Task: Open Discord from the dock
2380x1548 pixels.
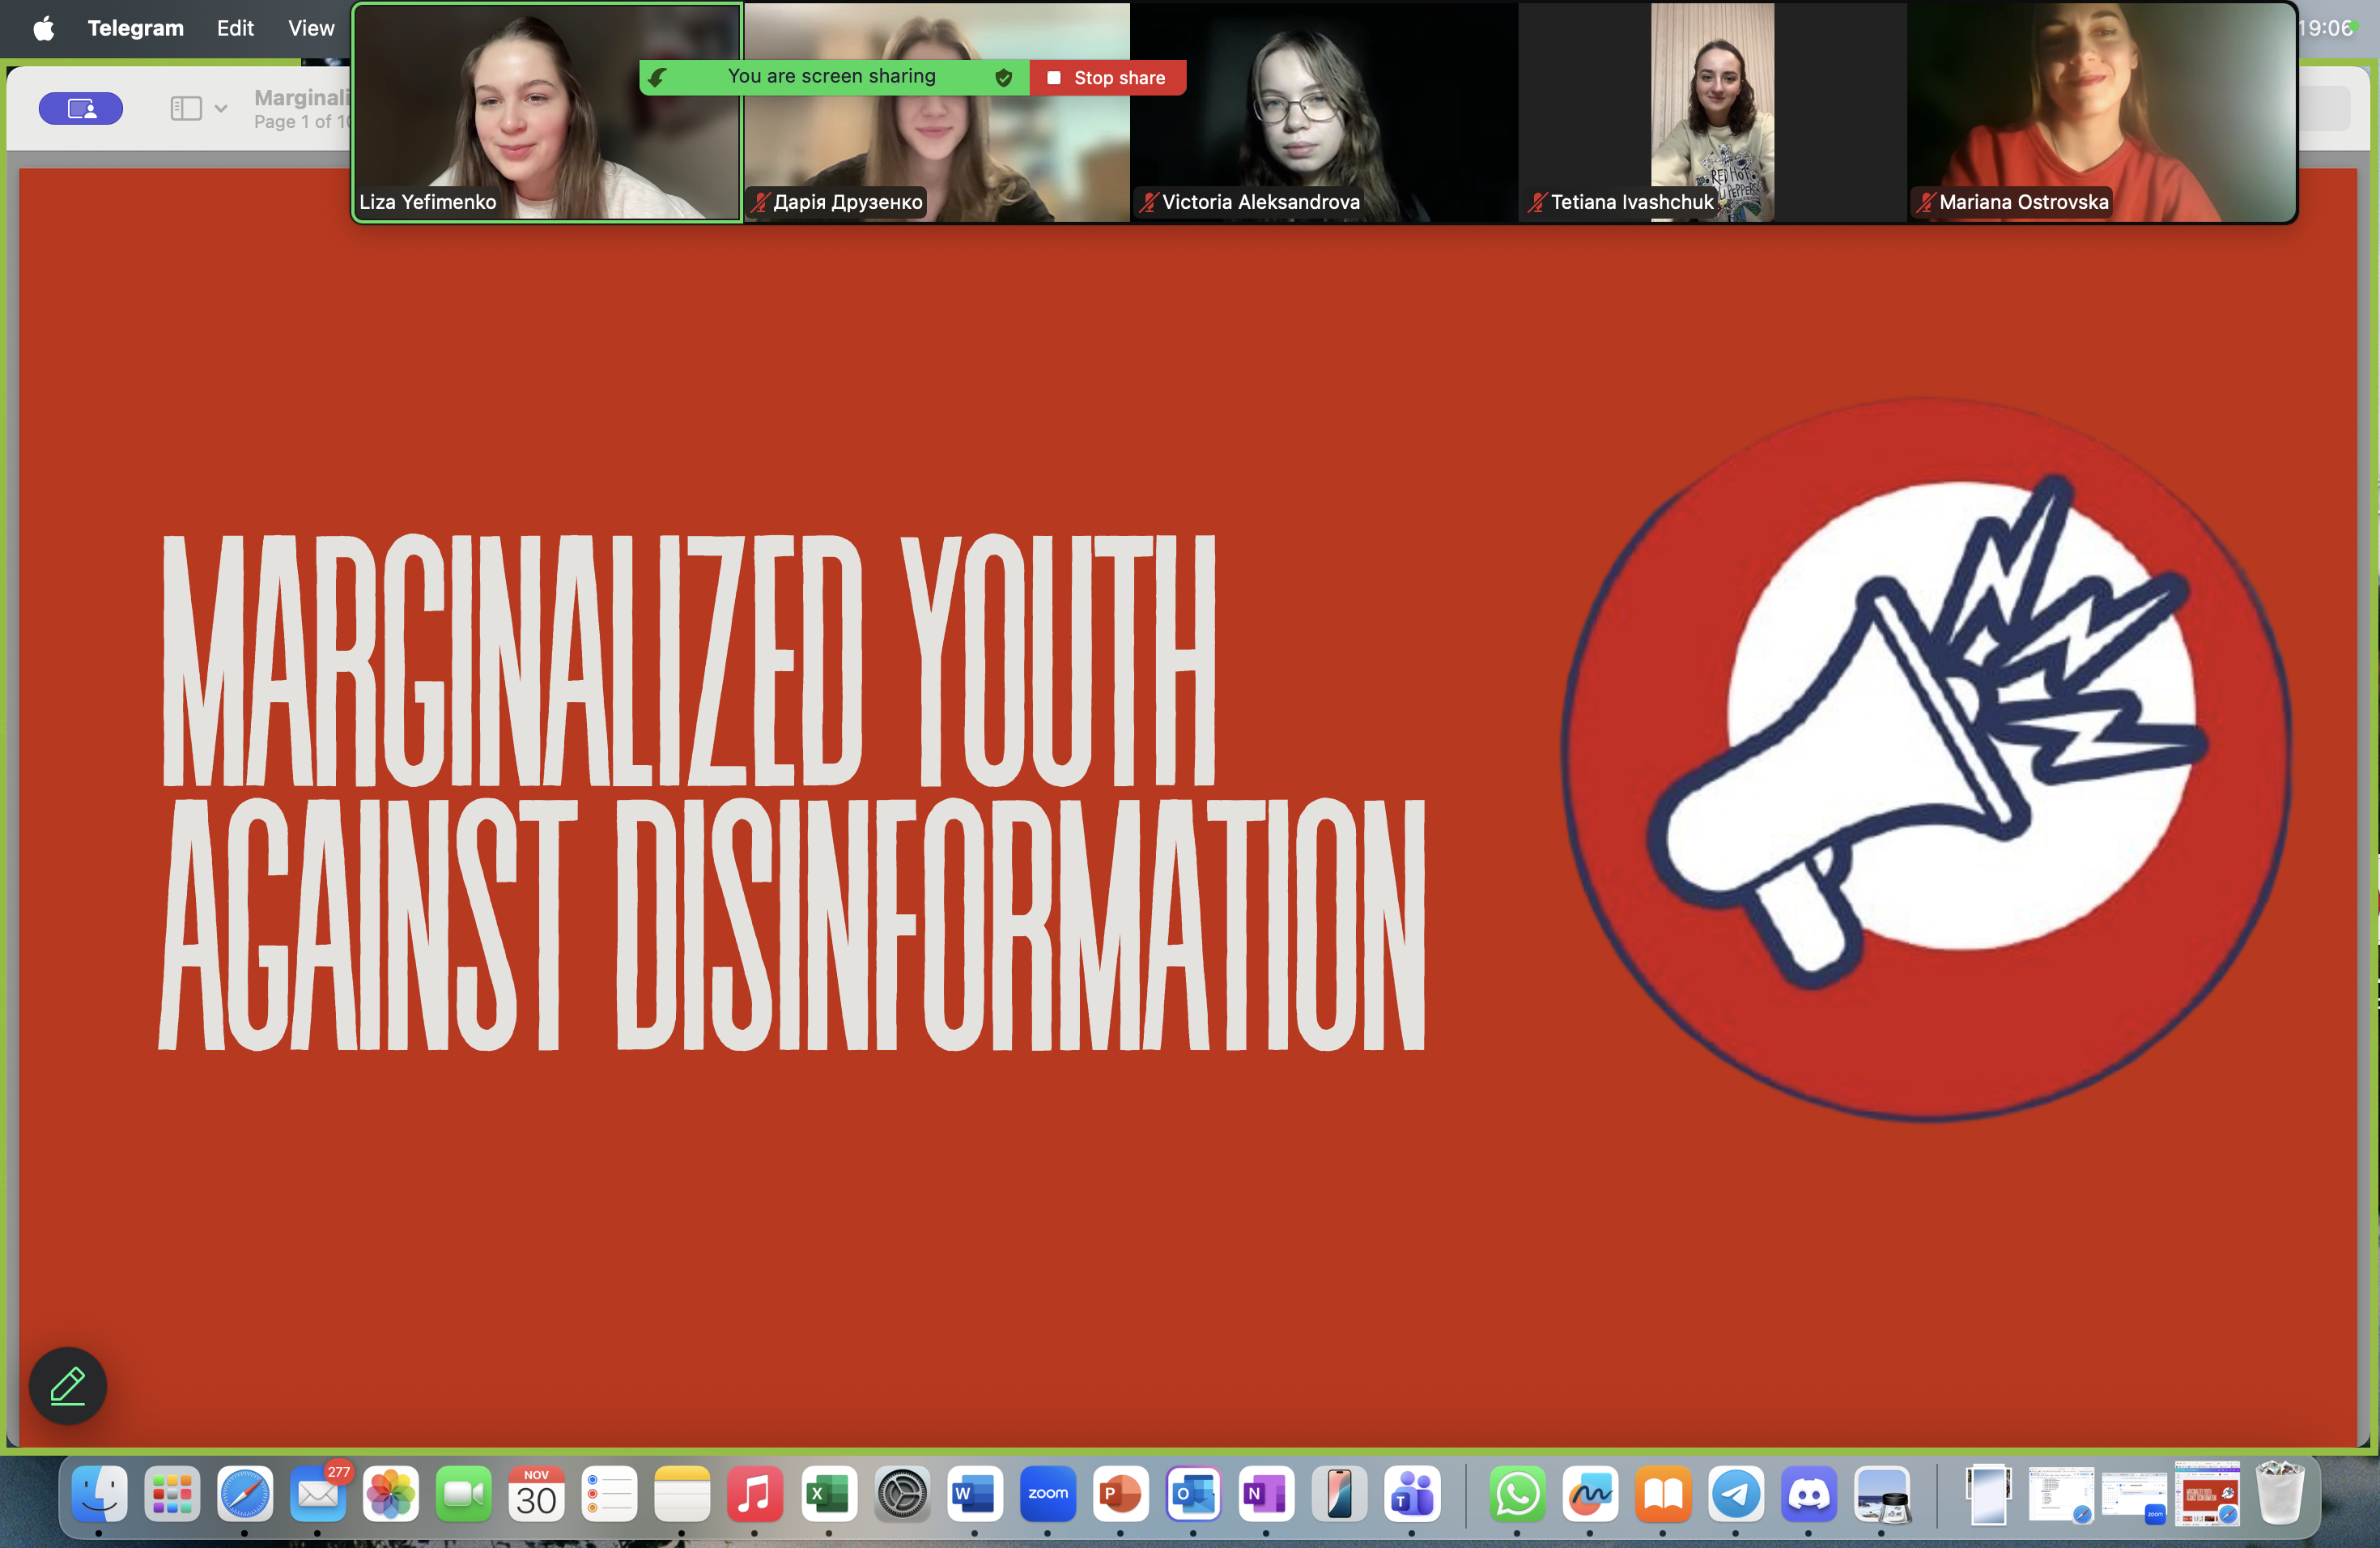Action: [1808, 1494]
